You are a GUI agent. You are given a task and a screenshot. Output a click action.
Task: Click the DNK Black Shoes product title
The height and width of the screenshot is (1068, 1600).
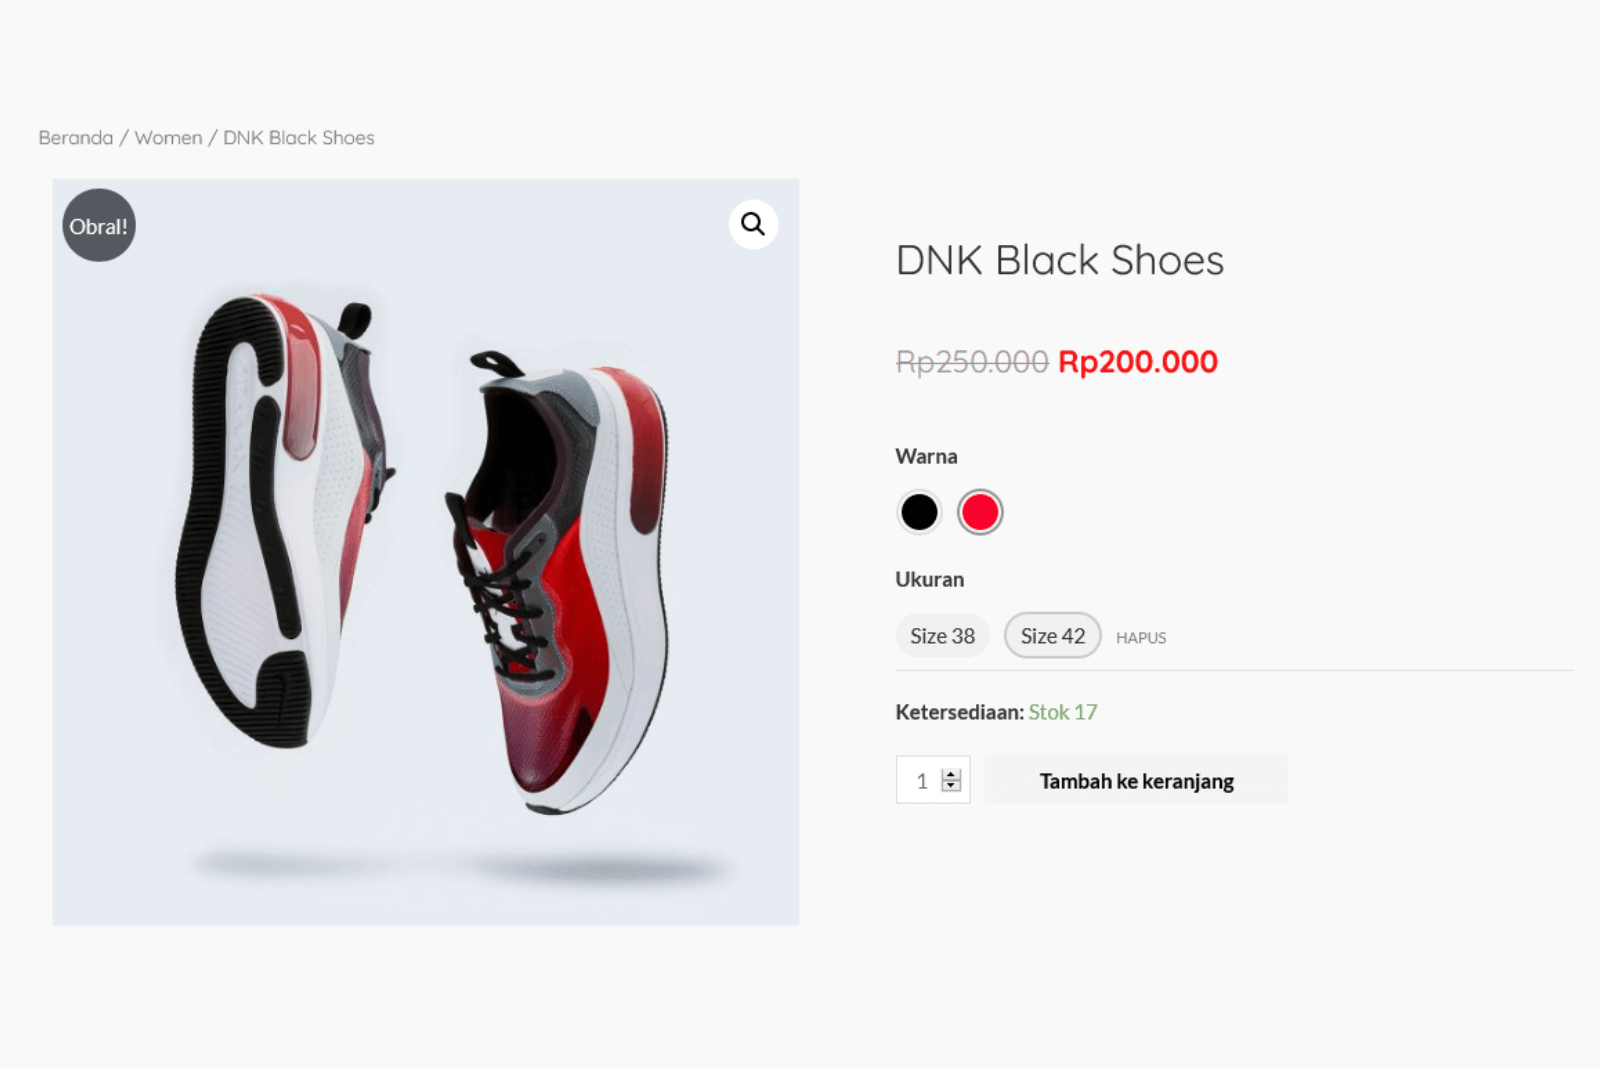[x=1059, y=260]
